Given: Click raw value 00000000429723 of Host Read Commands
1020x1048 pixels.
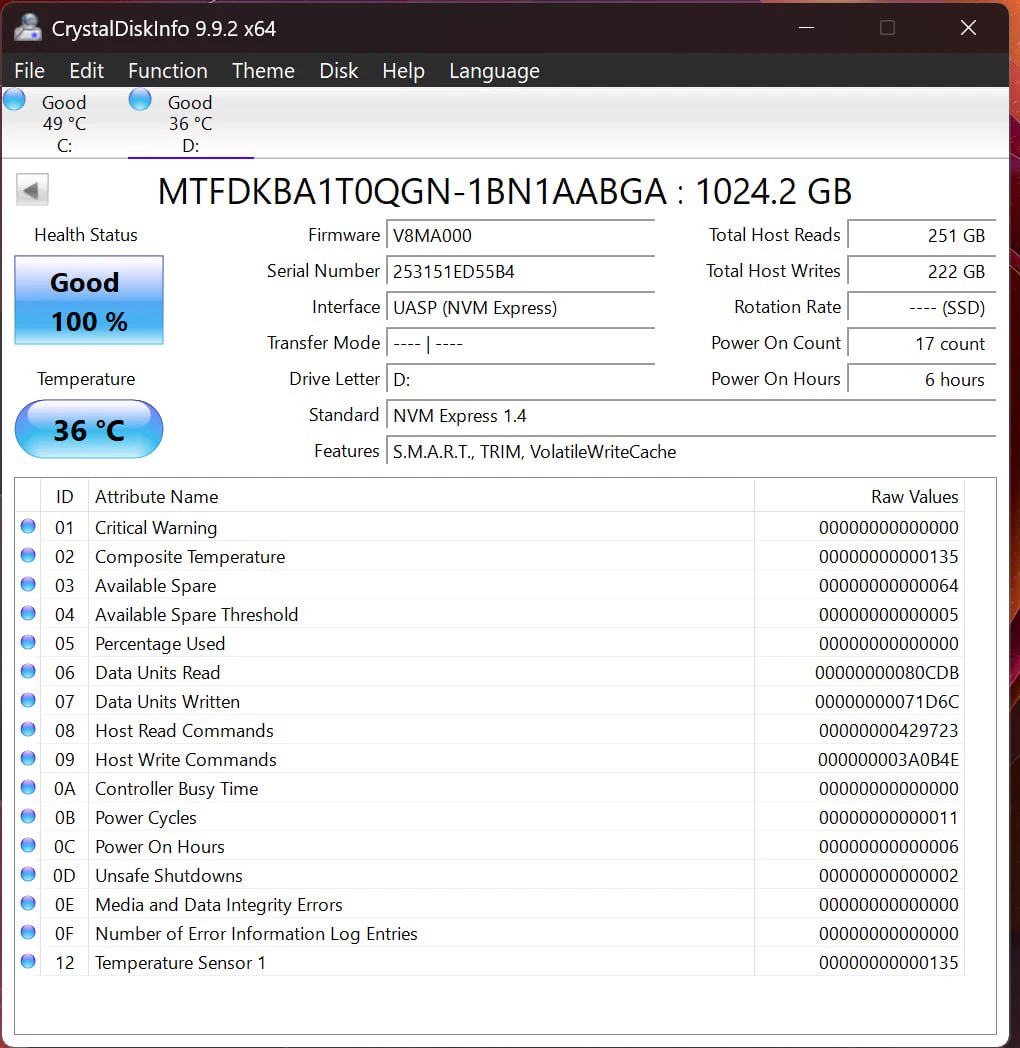Looking at the screenshot, I should tap(888, 731).
